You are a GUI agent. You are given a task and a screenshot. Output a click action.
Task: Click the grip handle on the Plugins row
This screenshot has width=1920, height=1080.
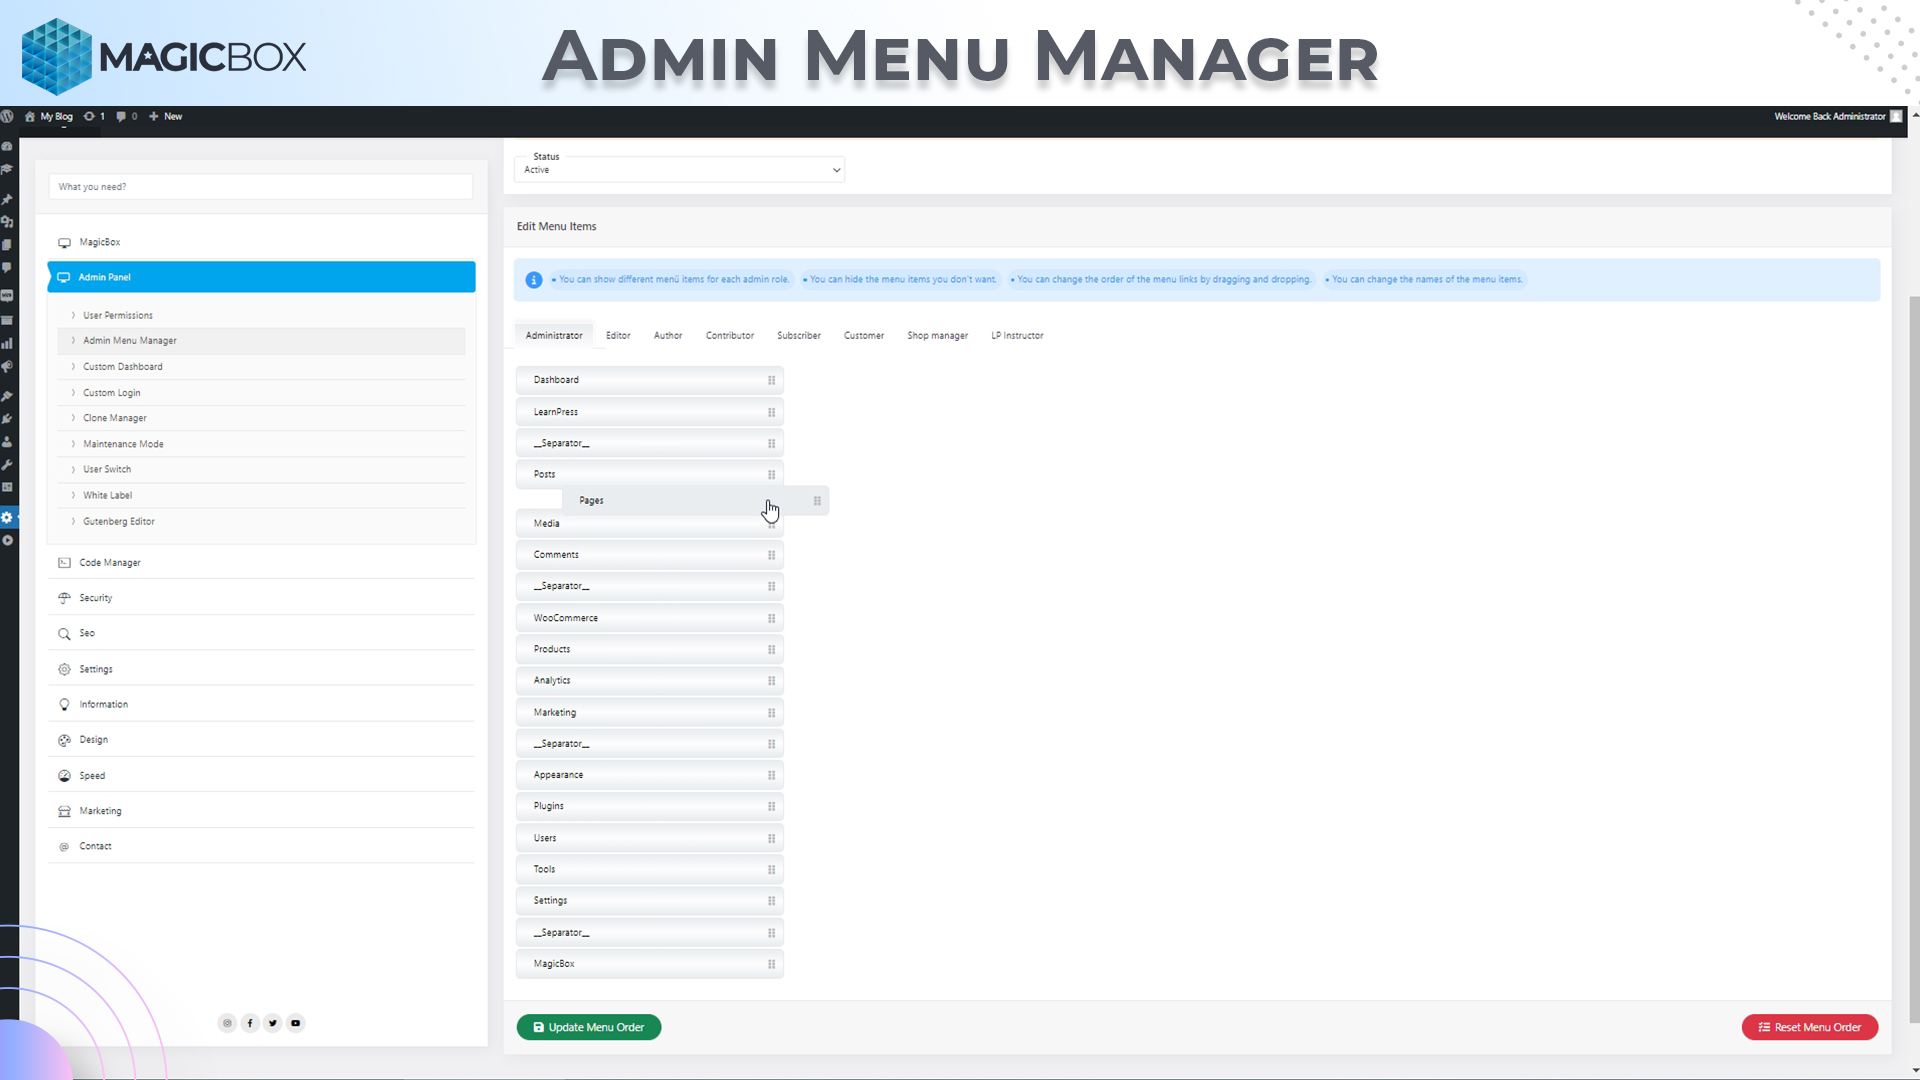click(771, 807)
